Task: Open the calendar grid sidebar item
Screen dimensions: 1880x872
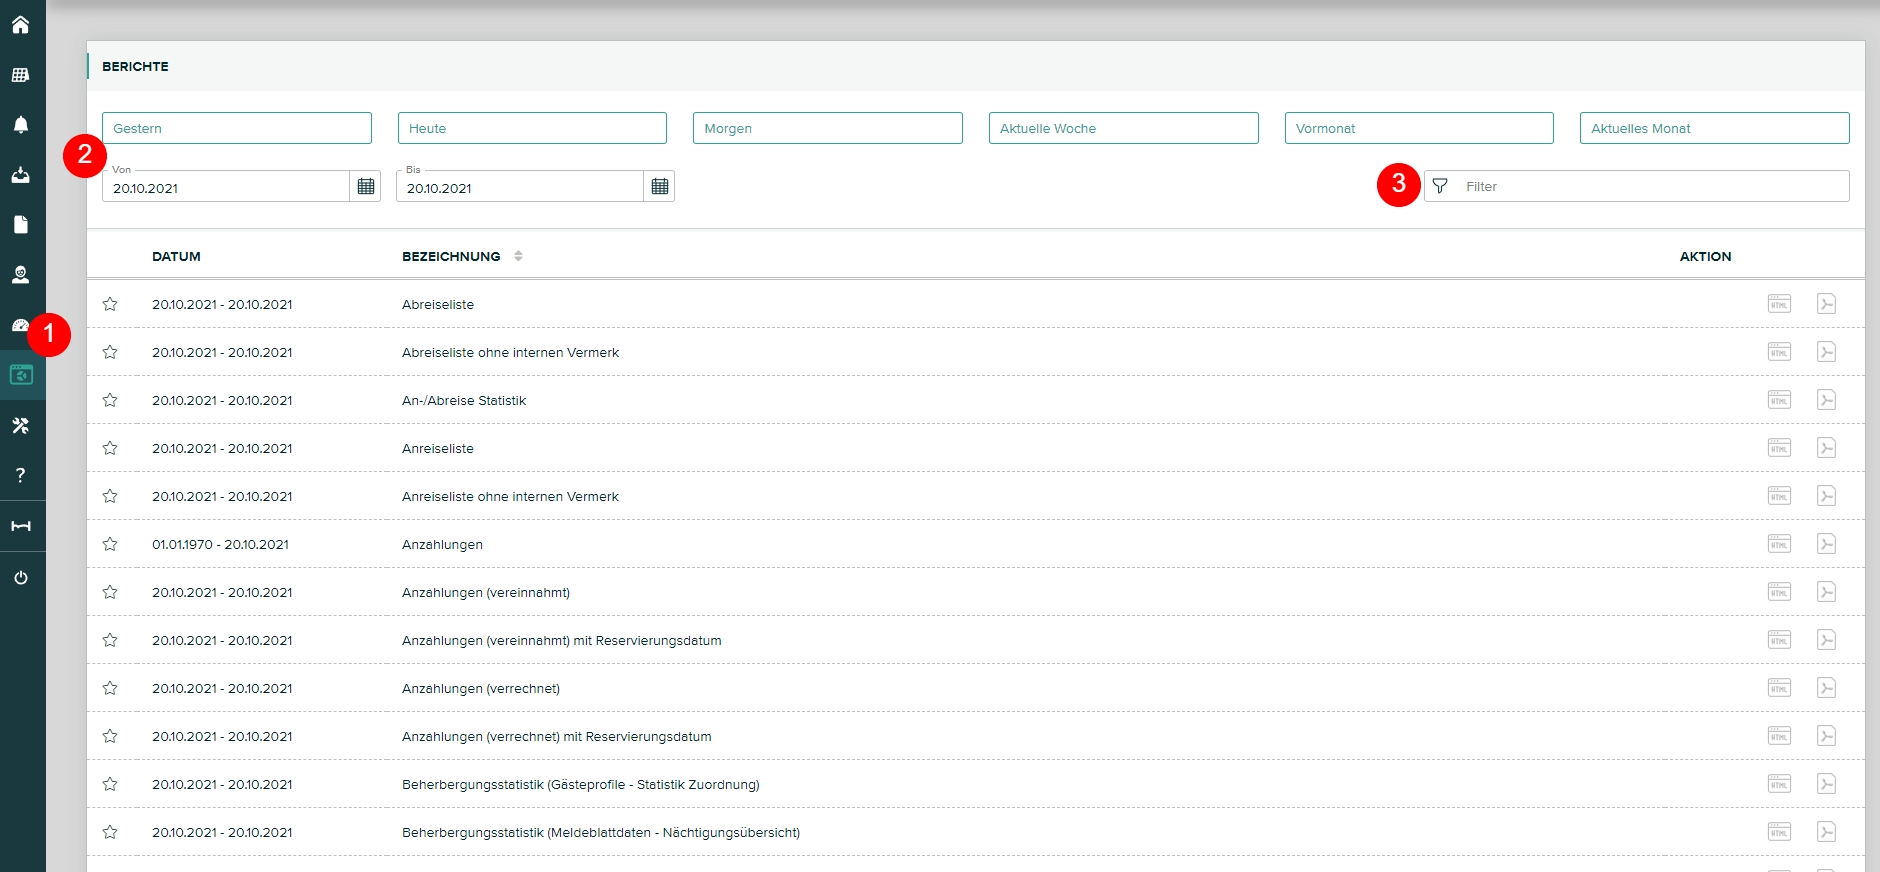Action: tap(20, 75)
